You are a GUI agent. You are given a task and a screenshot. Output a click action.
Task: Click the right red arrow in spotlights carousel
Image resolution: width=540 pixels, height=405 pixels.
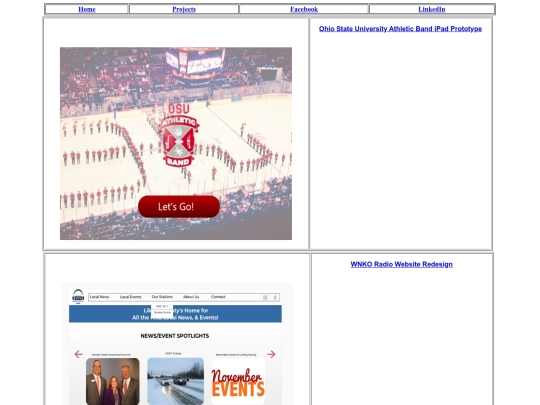[271, 354]
